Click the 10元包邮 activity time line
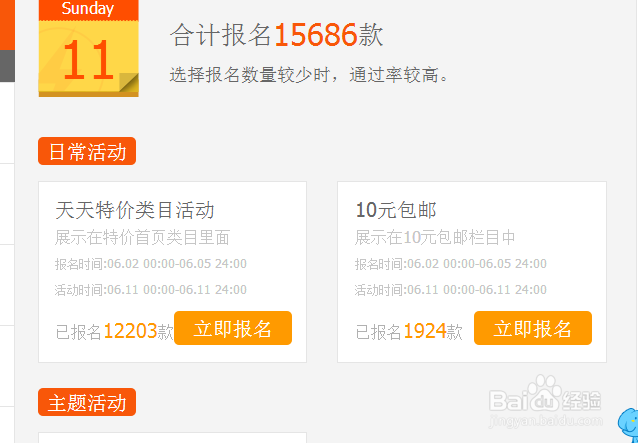Viewport: 638px width, 443px height. 451,290
